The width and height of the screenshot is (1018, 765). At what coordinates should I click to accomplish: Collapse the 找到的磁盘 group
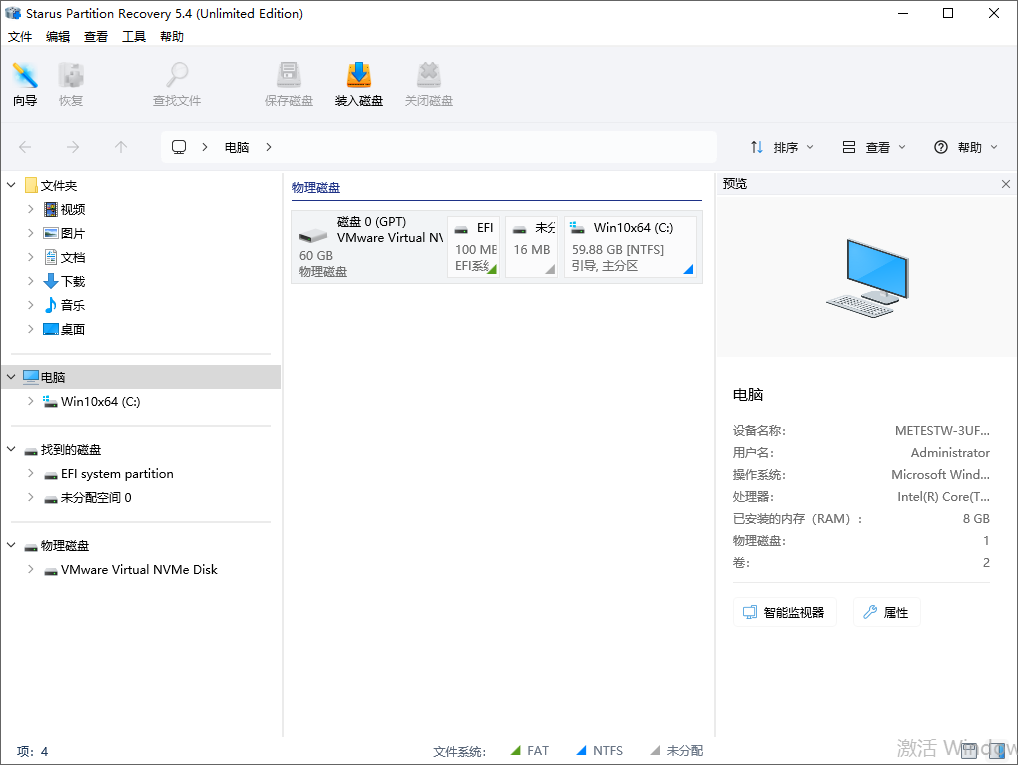(x=11, y=449)
